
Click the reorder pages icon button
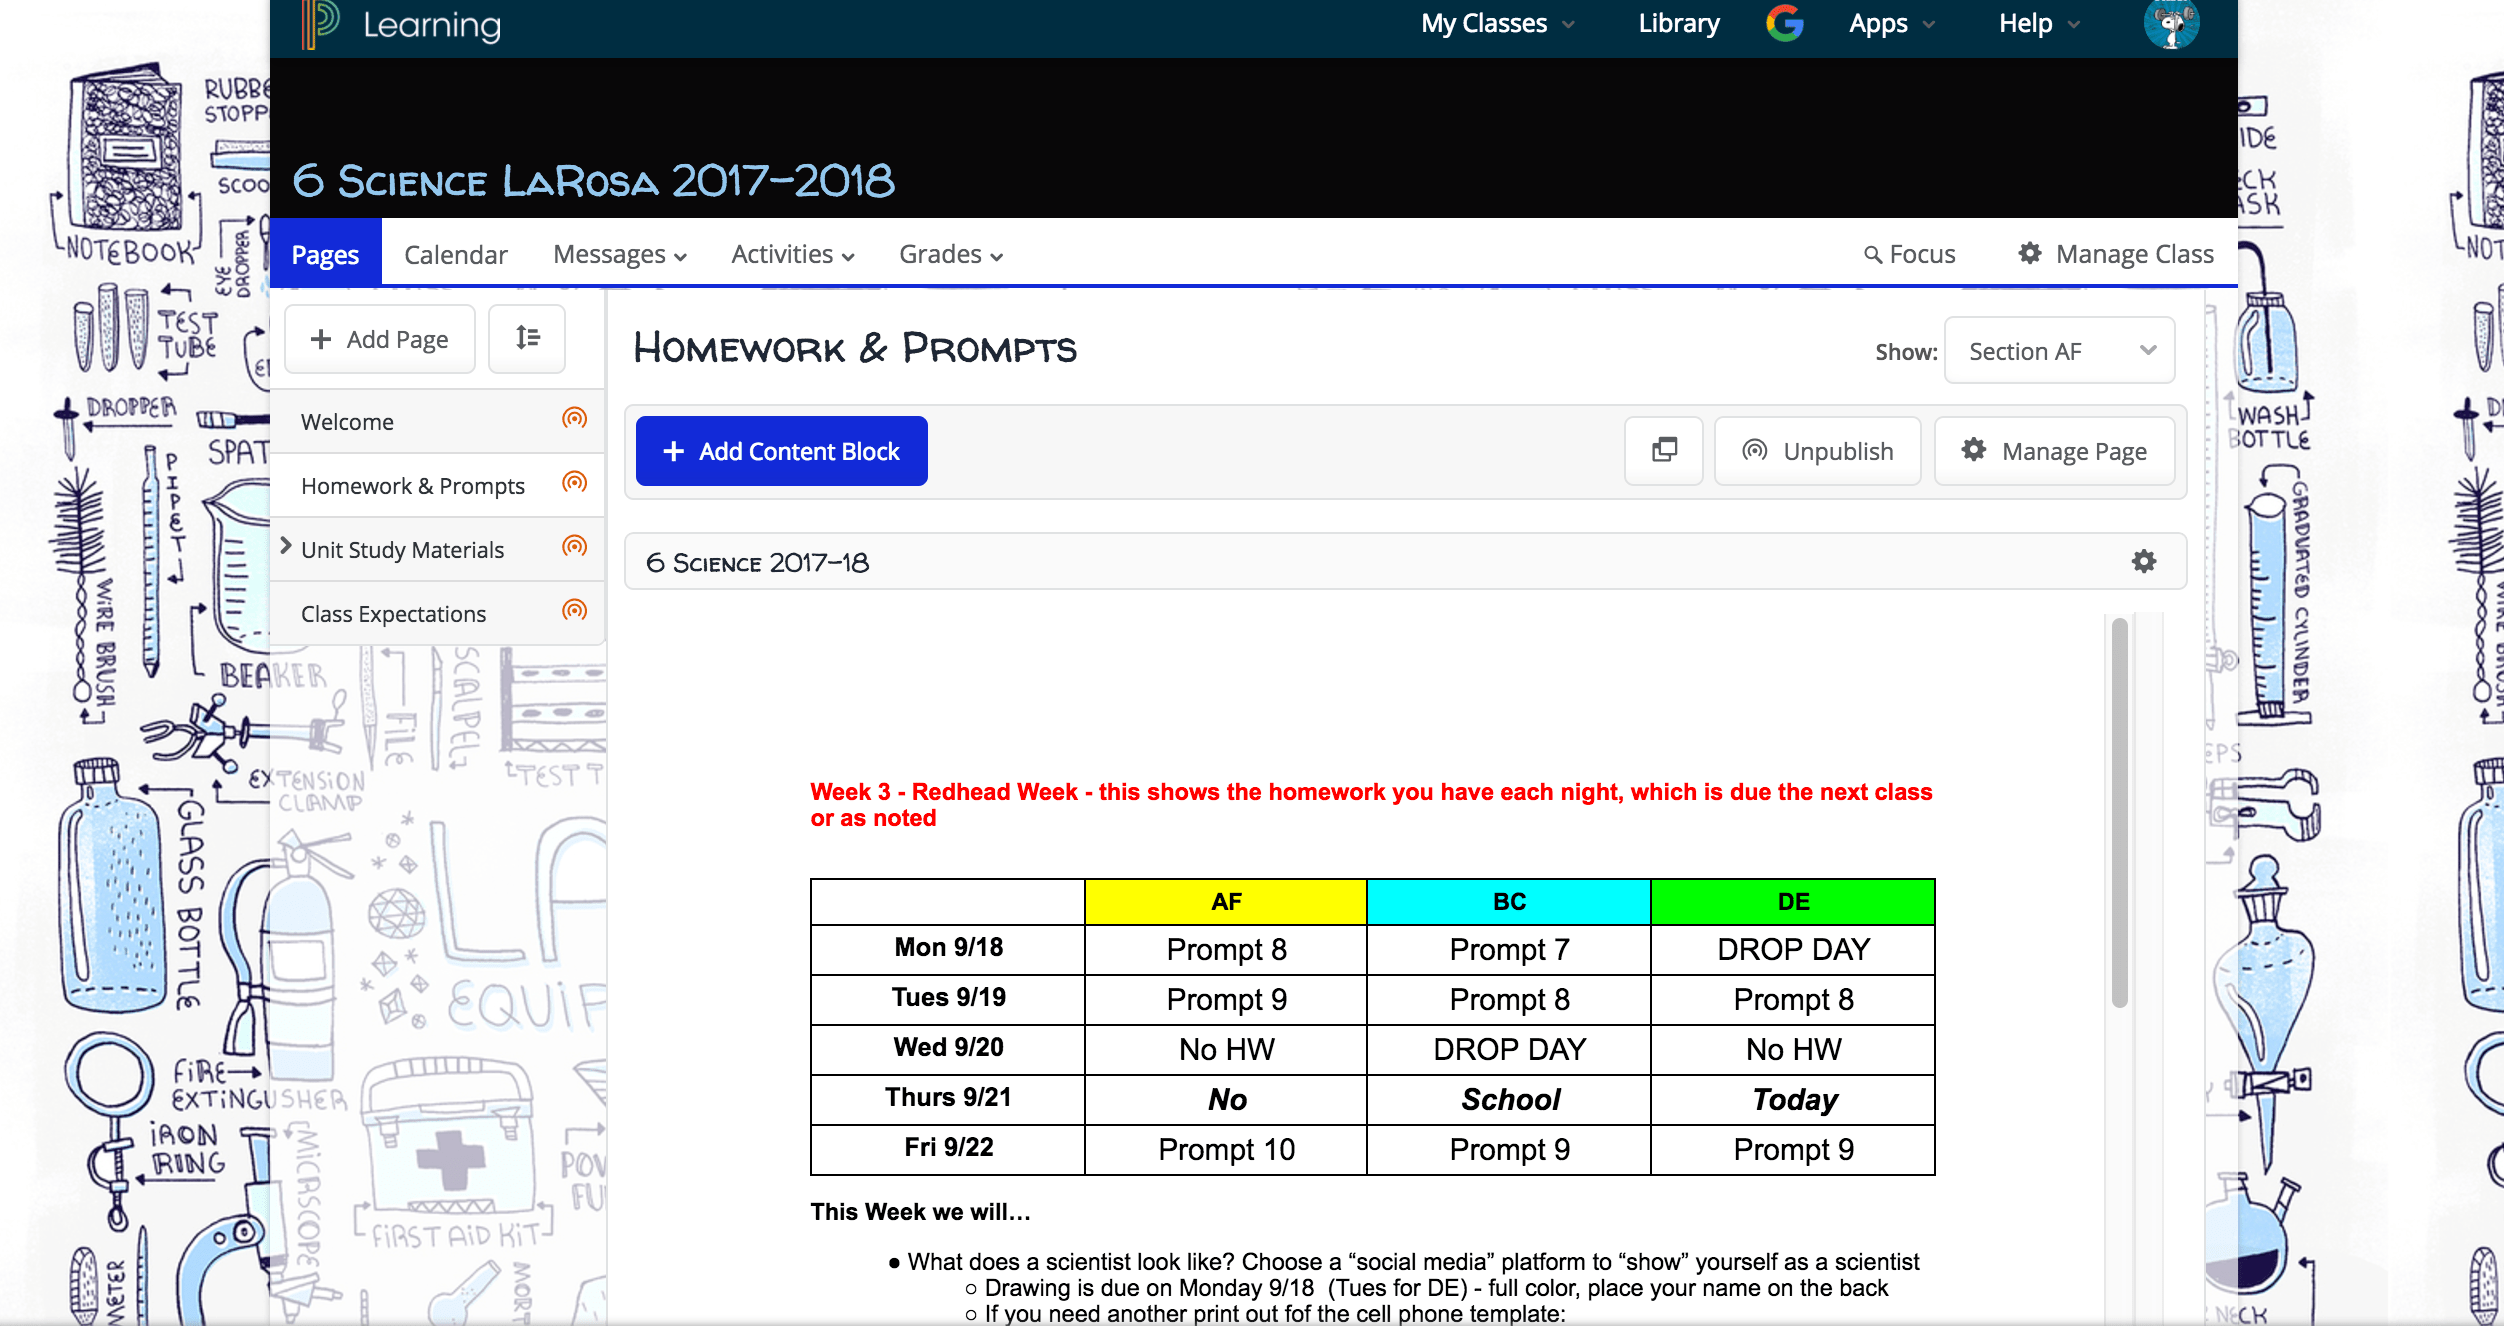click(x=527, y=338)
